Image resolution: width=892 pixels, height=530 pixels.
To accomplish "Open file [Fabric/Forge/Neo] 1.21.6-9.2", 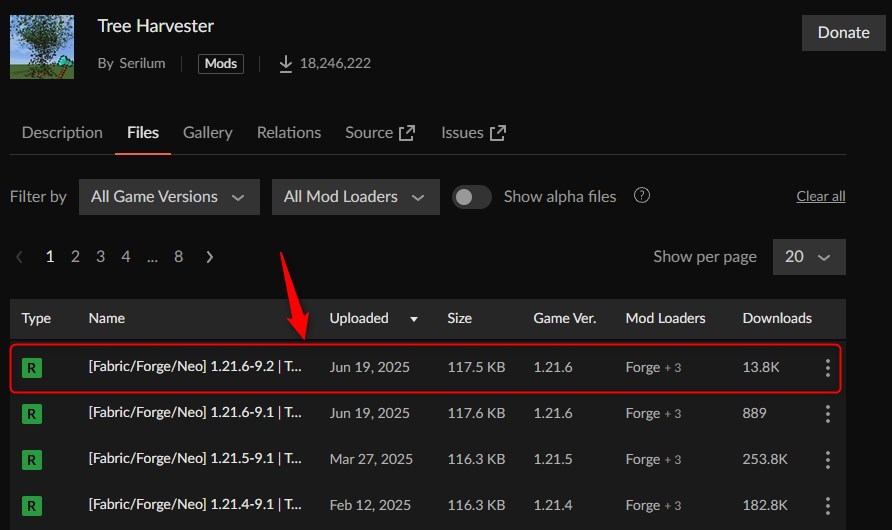I will pos(195,366).
